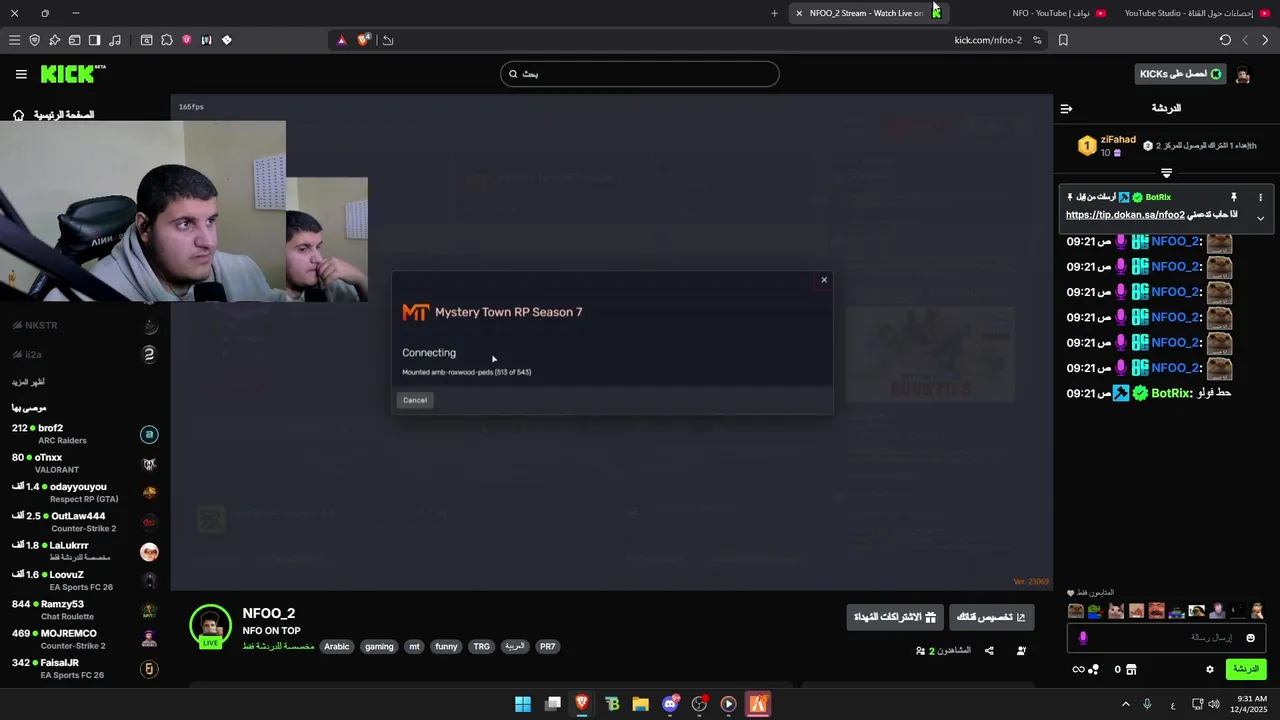Image resolution: width=1280 pixels, height=720 pixels.
Task: Open the user profile avatar menu
Action: [x=1243, y=75]
